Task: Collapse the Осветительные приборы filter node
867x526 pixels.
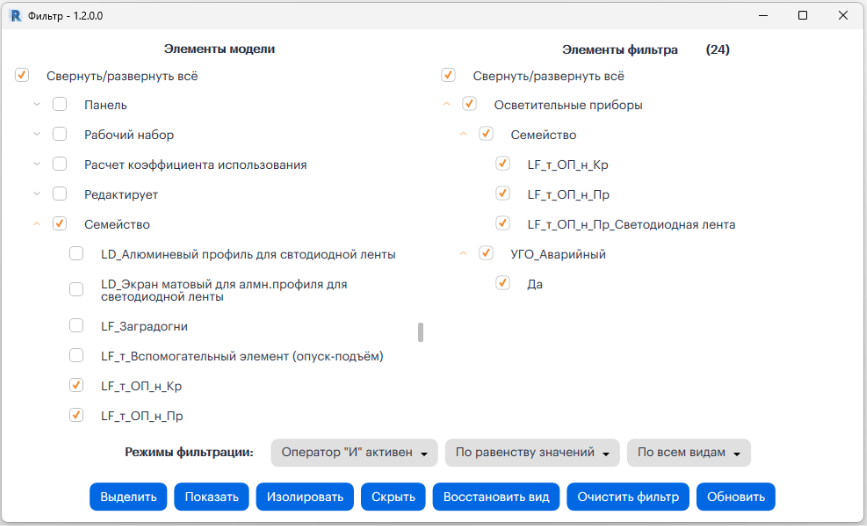Action: pos(446,104)
